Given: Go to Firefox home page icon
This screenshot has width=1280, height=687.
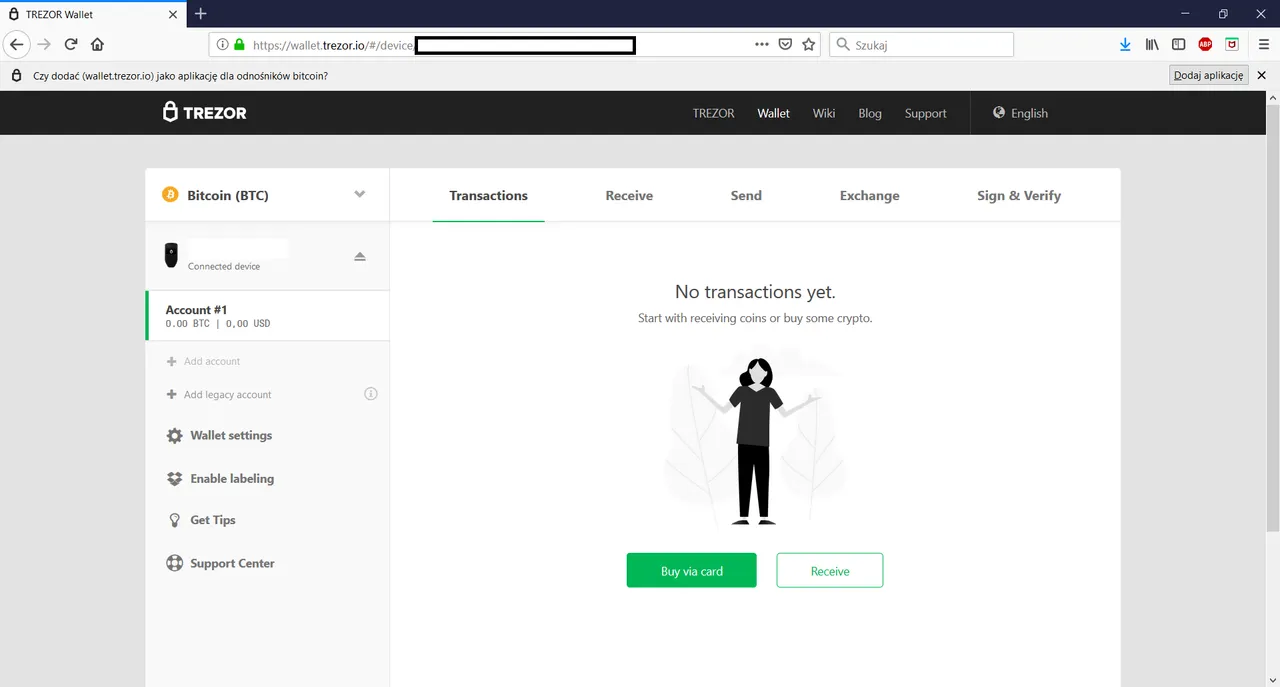Looking at the screenshot, I should click(x=97, y=44).
